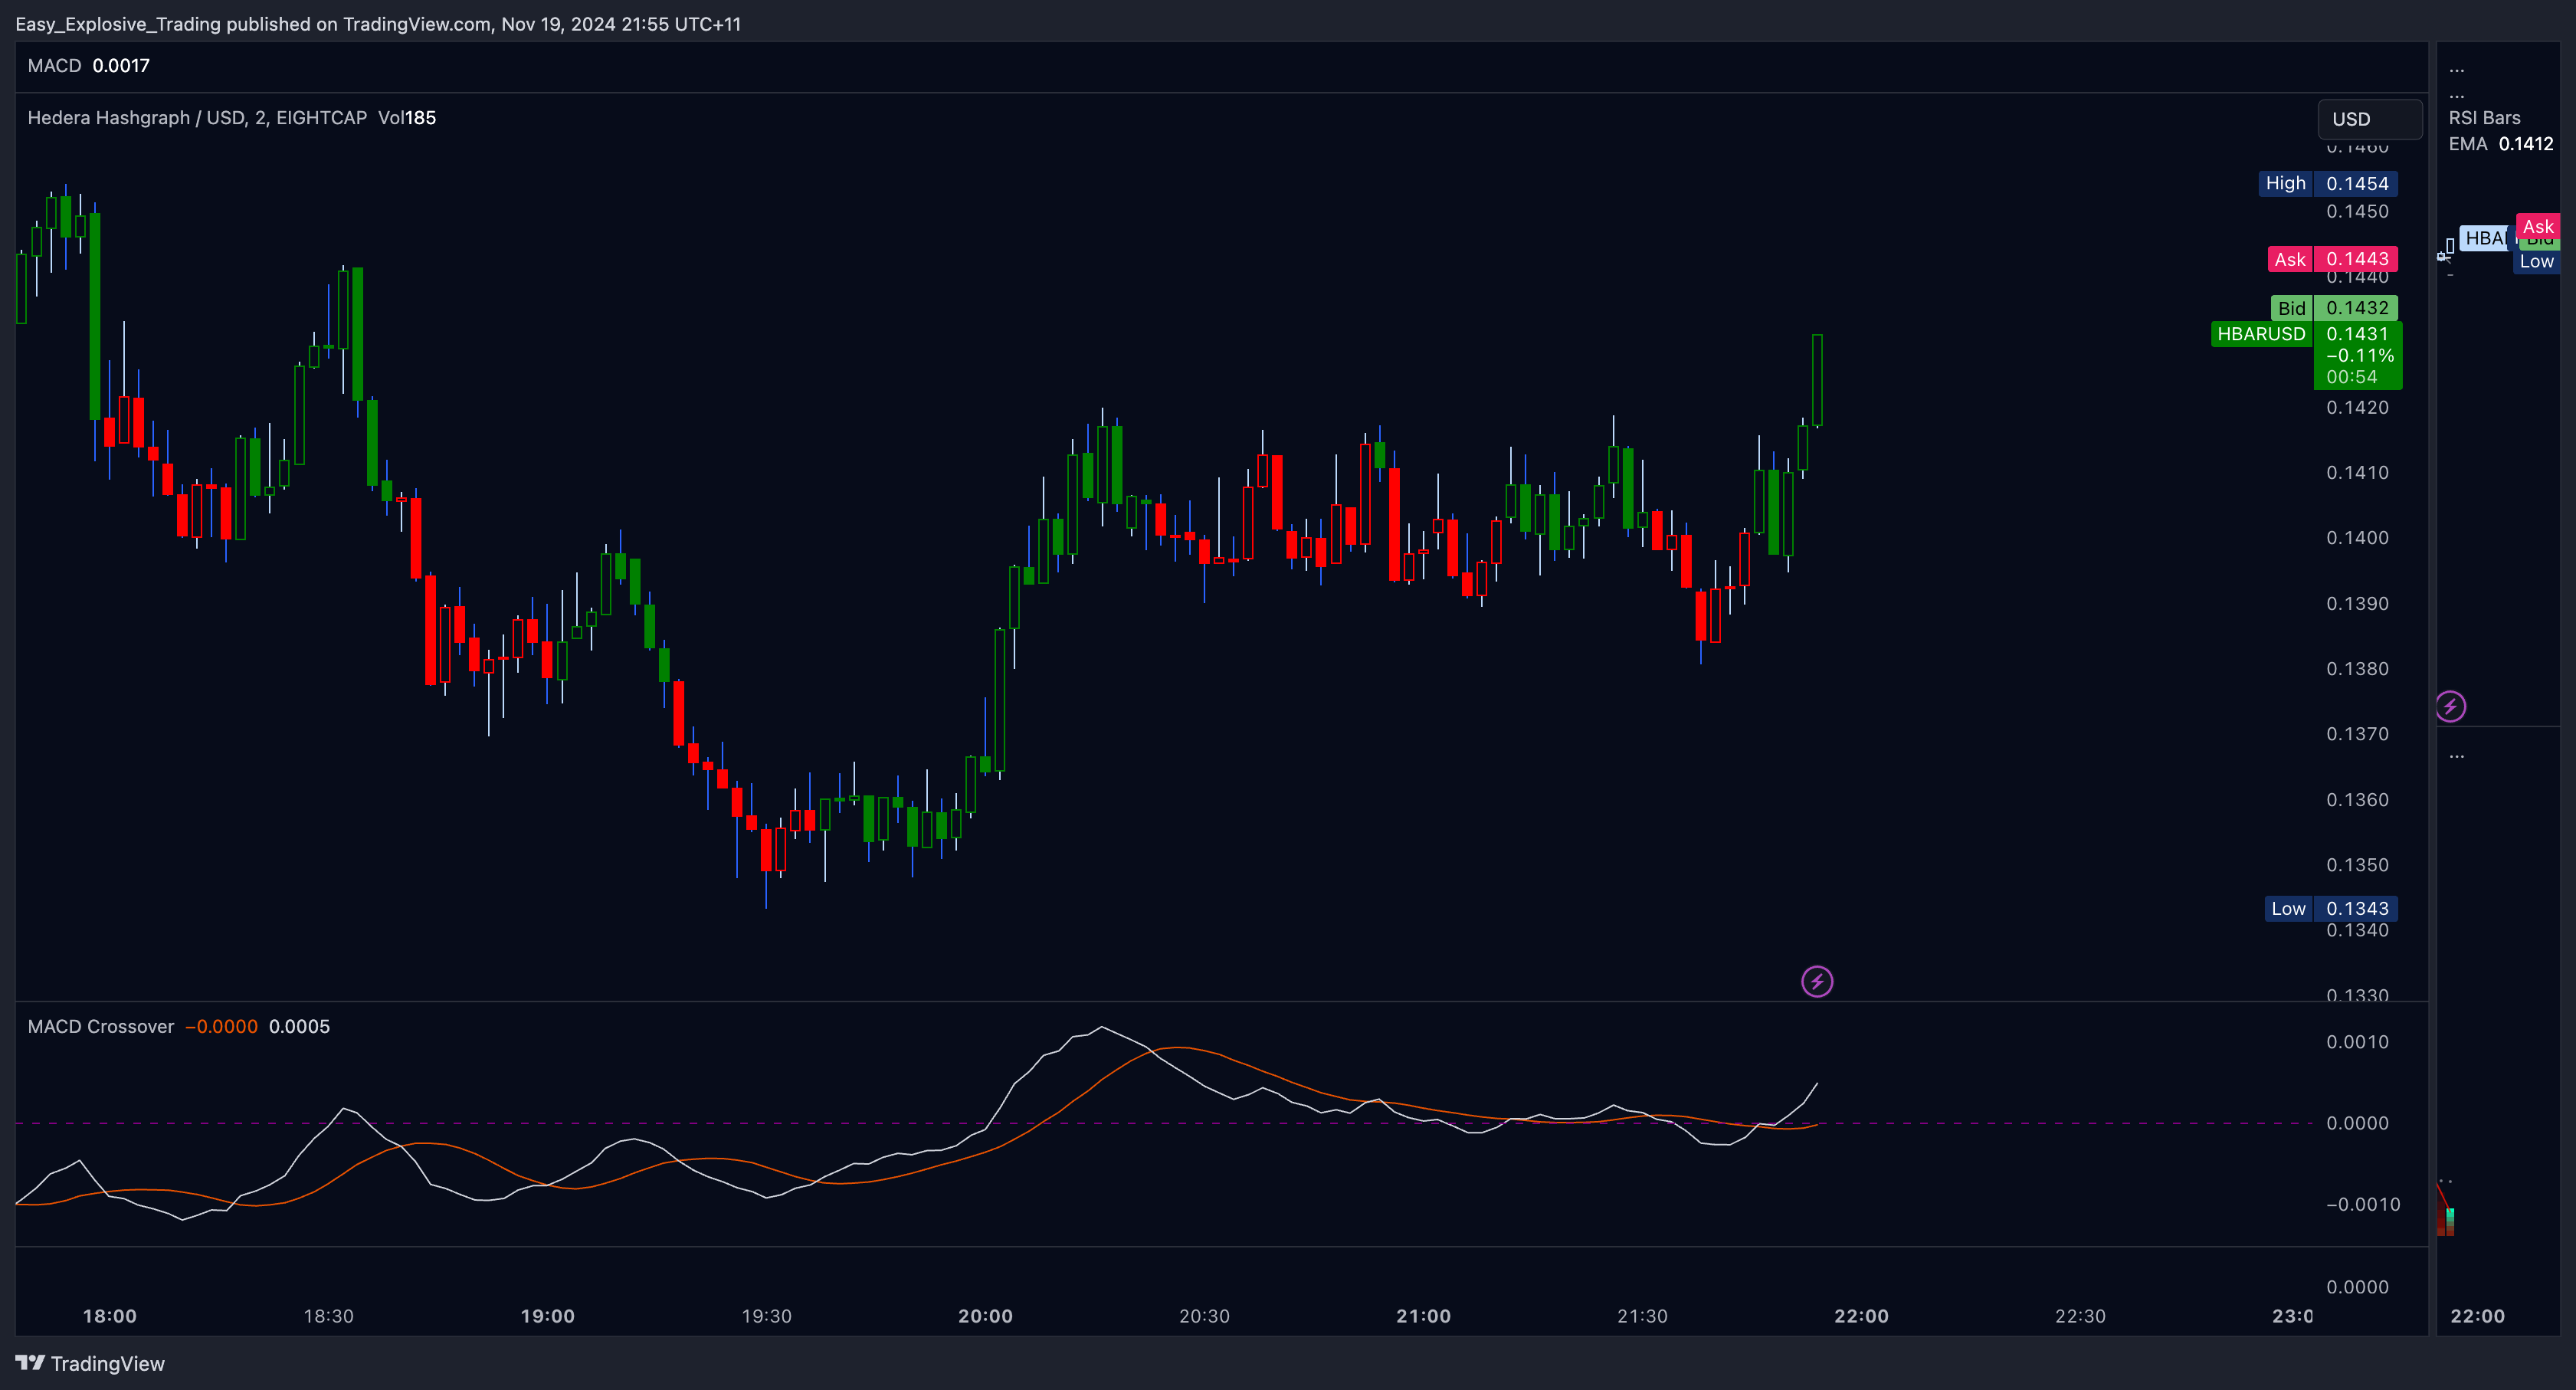Viewport: 2576px width, 1390px height.
Task: Click the -0.0010 MACD scale label
Action: pos(2362,1205)
